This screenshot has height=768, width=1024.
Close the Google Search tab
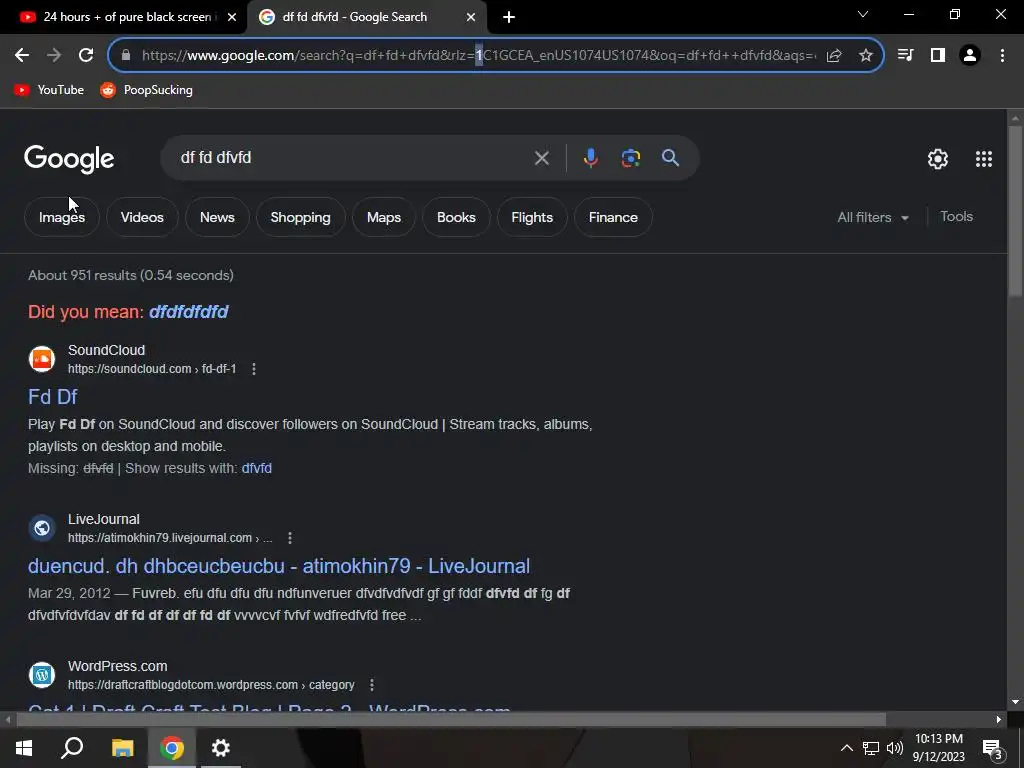[x=471, y=18]
